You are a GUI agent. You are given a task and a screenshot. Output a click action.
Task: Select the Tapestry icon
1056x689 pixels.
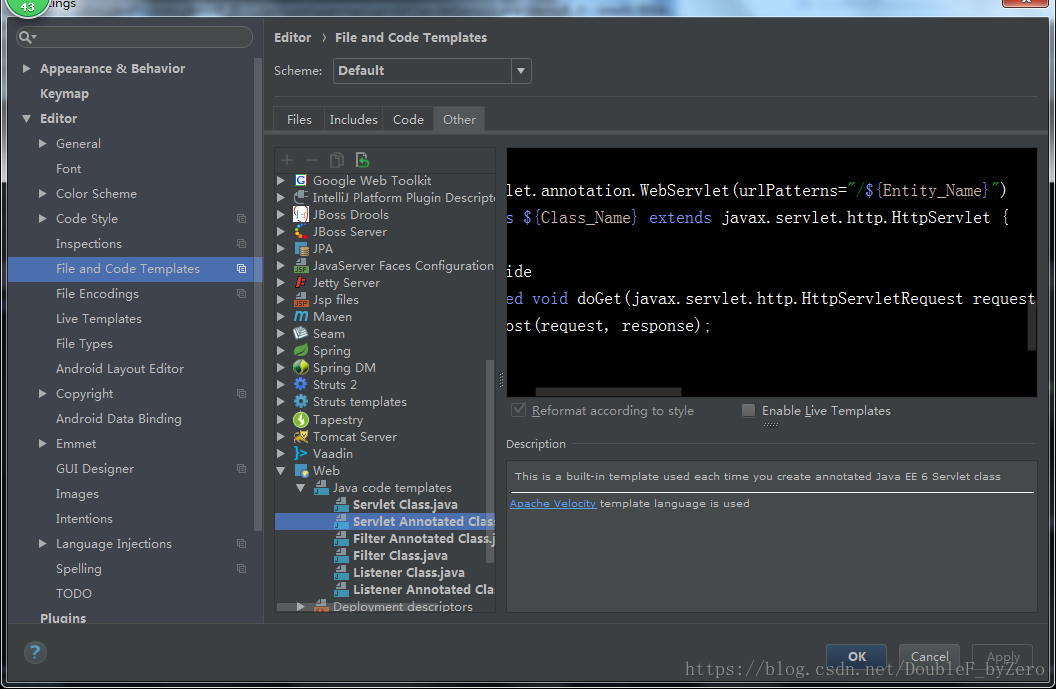[301, 420]
